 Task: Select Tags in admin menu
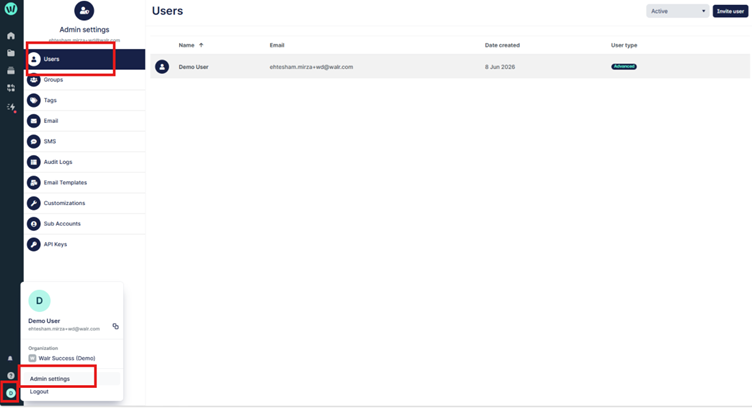point(85,100)
